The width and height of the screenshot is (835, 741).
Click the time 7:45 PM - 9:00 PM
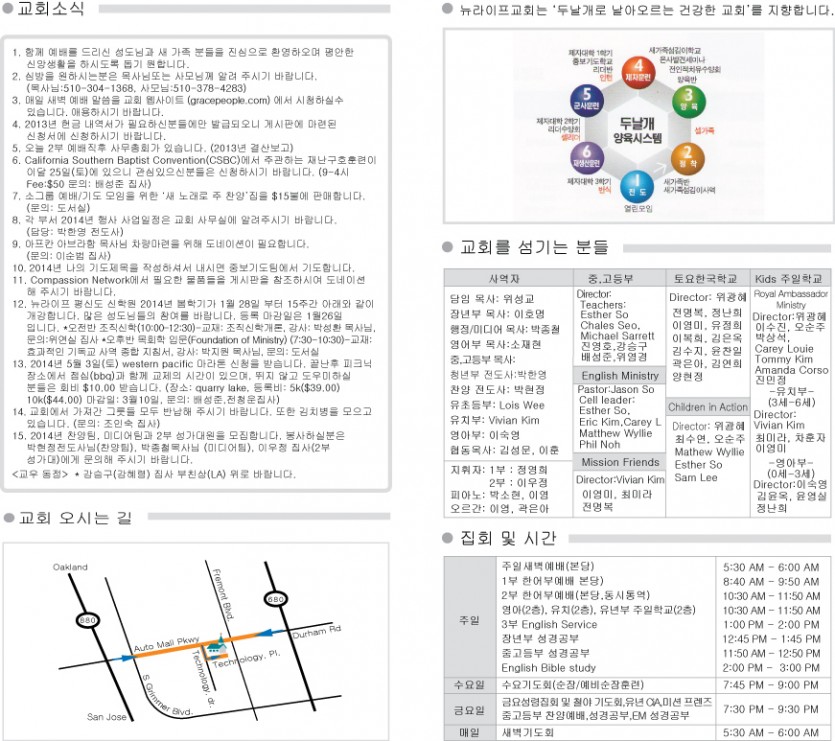(771, 685)
